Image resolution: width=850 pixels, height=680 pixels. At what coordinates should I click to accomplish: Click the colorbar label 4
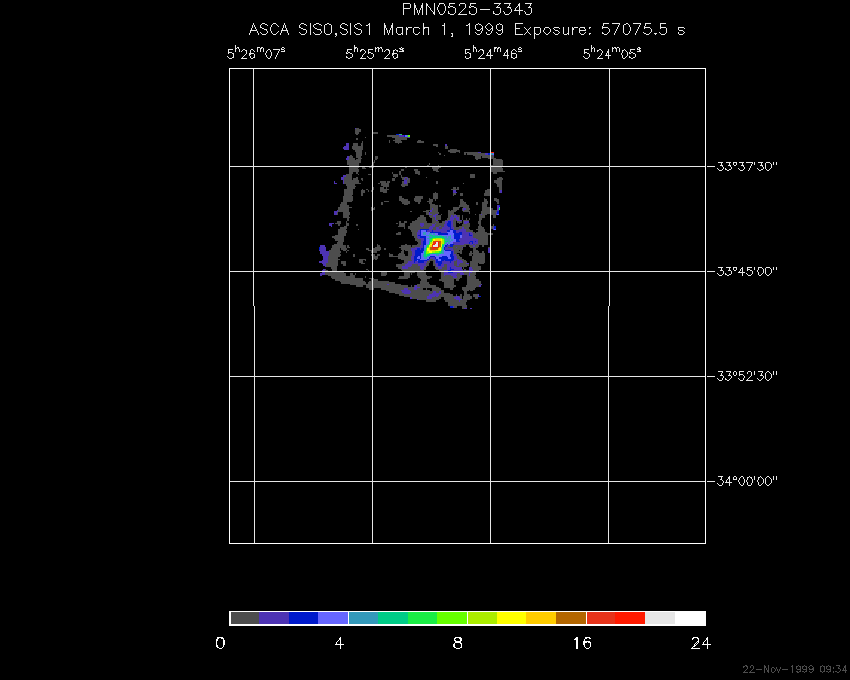pyautogui.click(x=339, y=644)
